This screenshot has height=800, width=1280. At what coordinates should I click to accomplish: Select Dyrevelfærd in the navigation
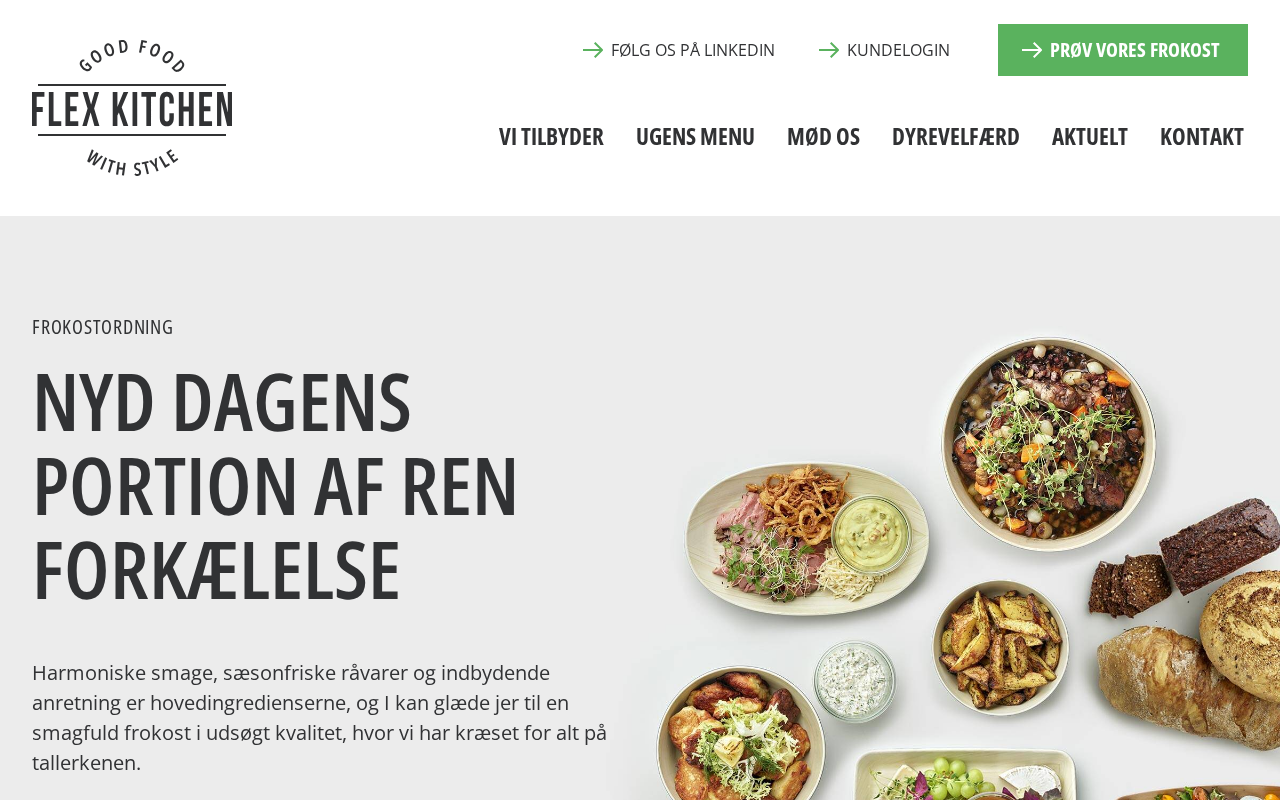tap(956, 136)
